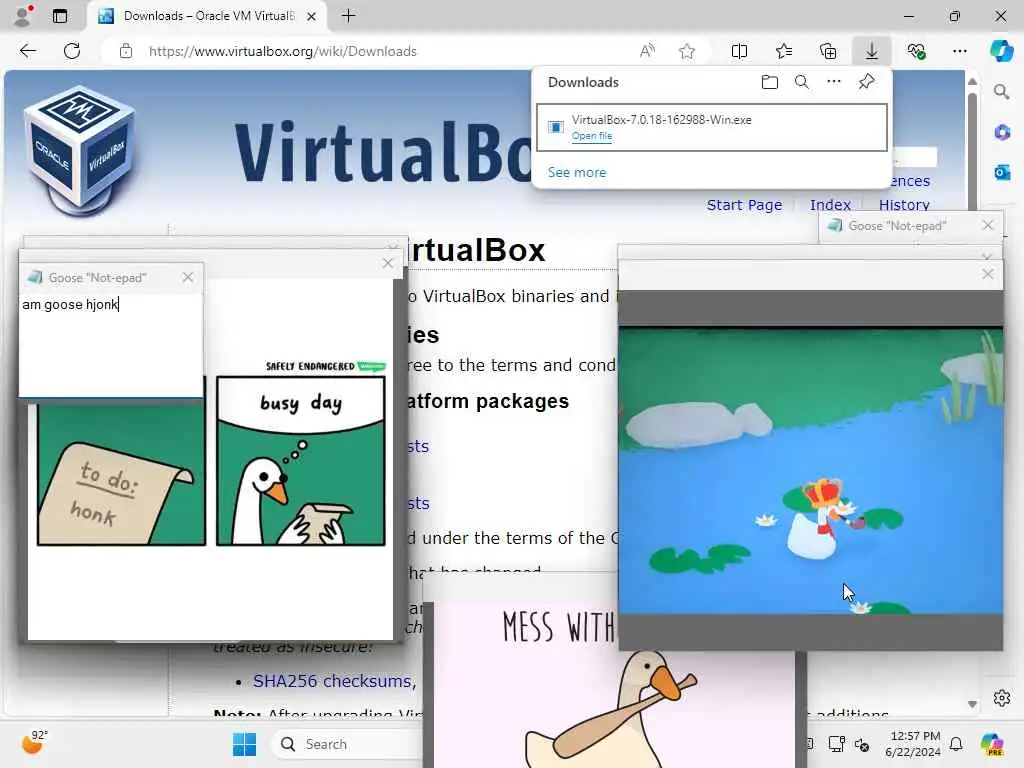The width and height of the screenshot is (1024, 768).
Task: Search downloads using magnifier icon
Action: point(802,82)
